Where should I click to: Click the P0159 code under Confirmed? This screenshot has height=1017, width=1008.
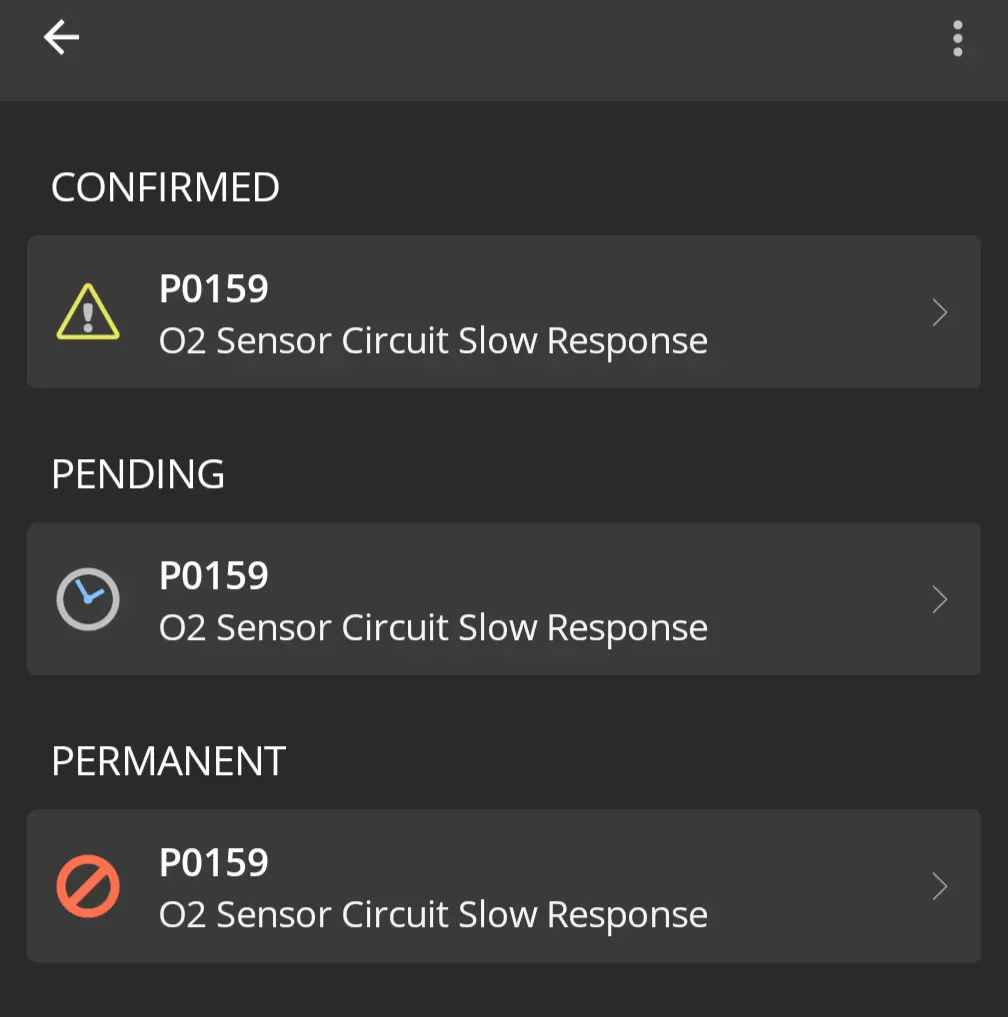coord(214,289)
